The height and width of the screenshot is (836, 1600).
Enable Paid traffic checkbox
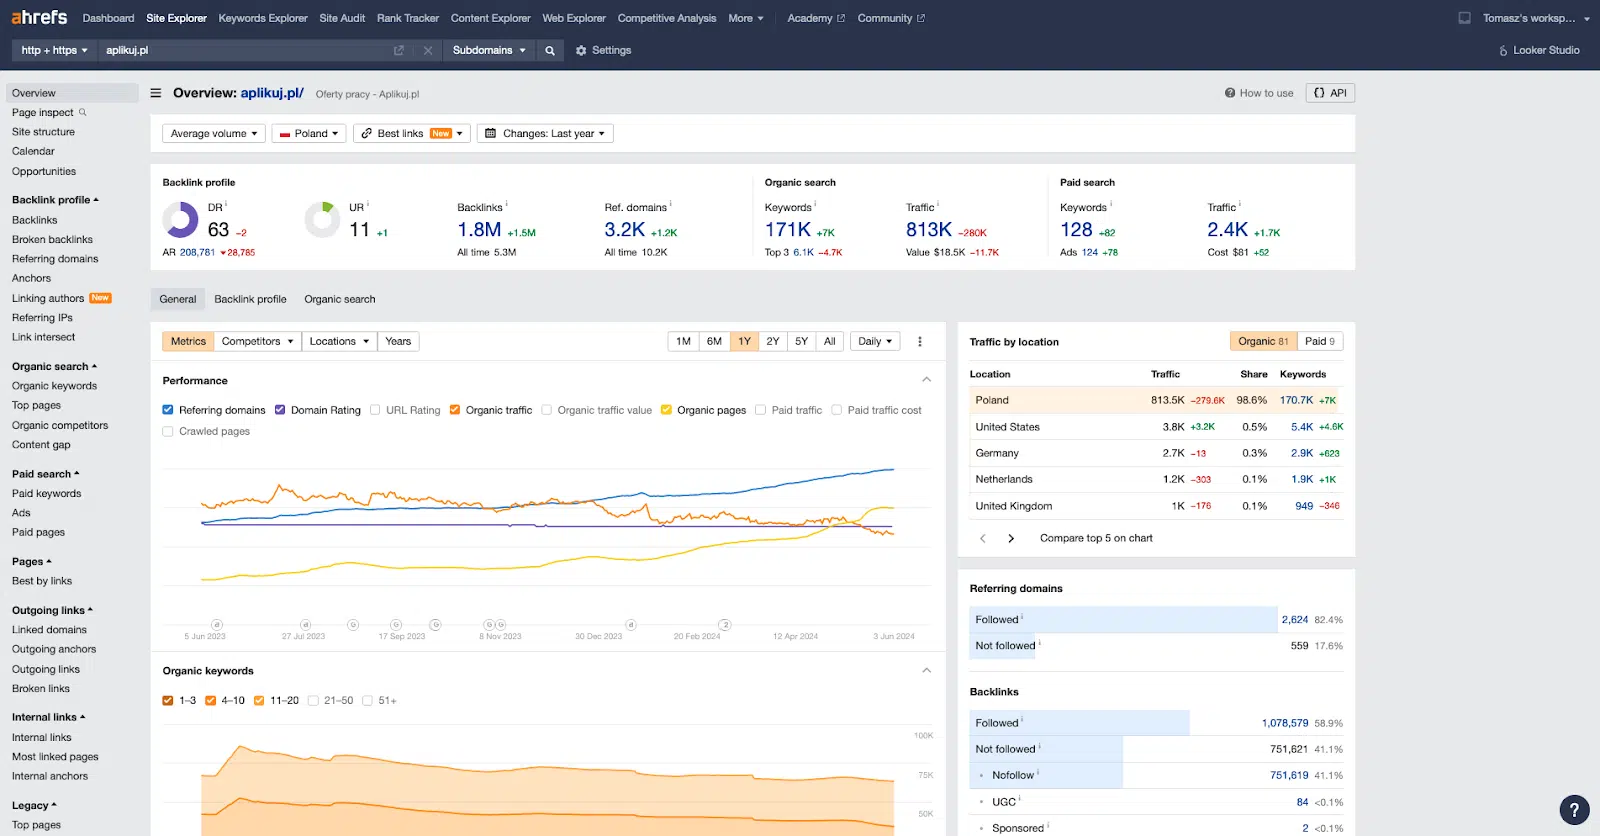click(x=761, y=410)
